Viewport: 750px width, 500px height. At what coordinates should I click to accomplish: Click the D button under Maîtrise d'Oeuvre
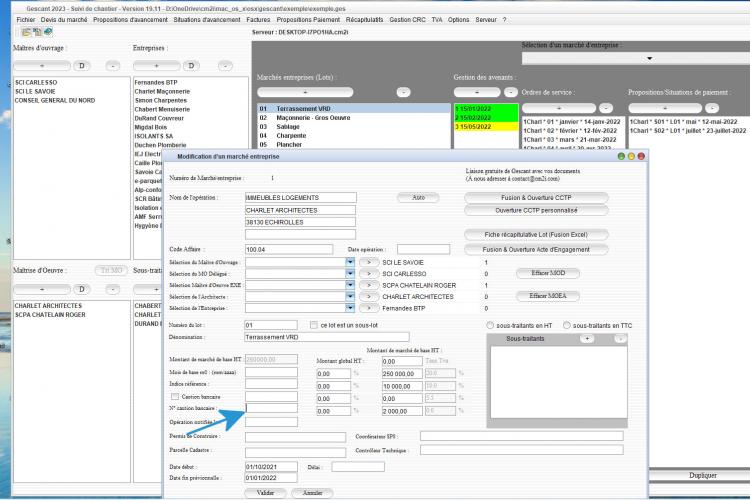pos(82,289)
